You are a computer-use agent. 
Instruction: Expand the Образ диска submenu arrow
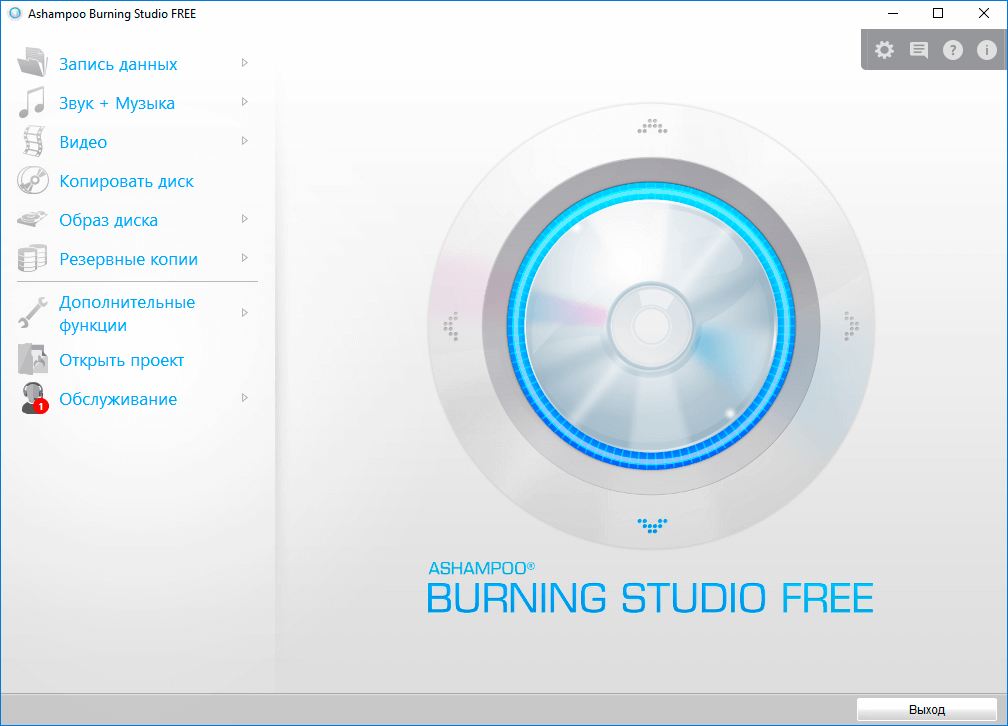tap(244, 219)
